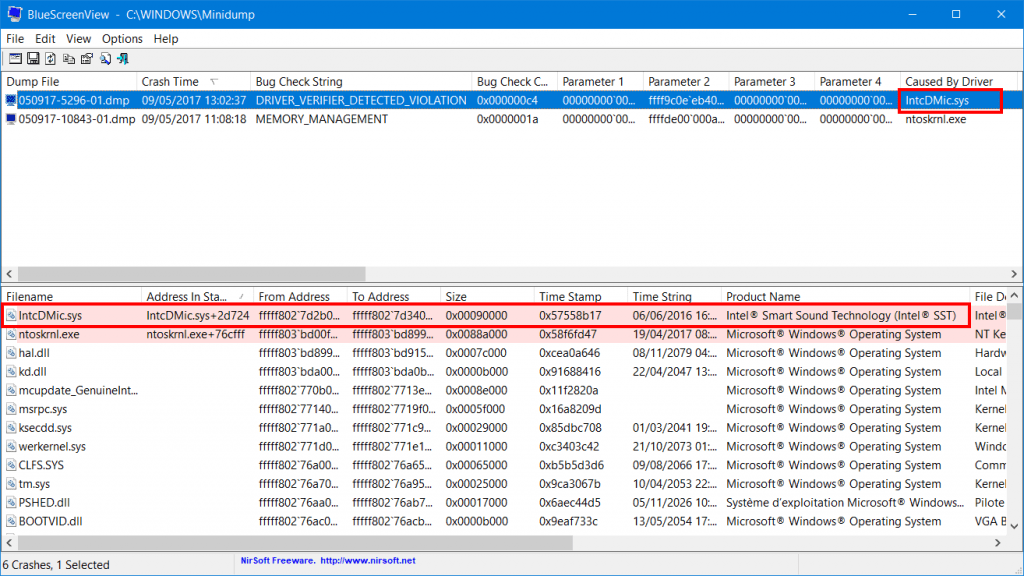The height and width of the screenshot is (576, 1024).
Task: Click the Advanced Options toolbar icon
Action: click(x=15, y=59)
